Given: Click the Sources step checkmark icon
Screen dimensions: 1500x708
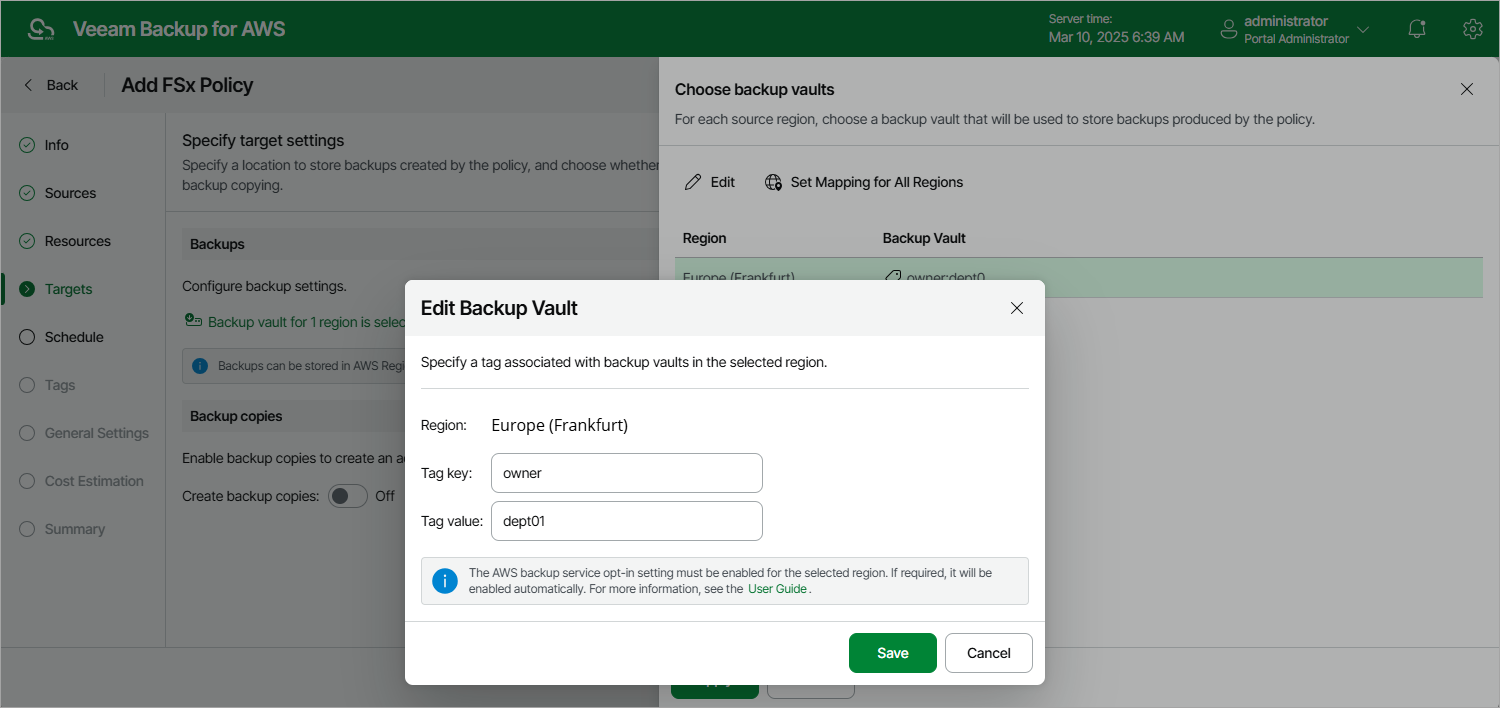Looking at the screenshot, I should point(27,193).
